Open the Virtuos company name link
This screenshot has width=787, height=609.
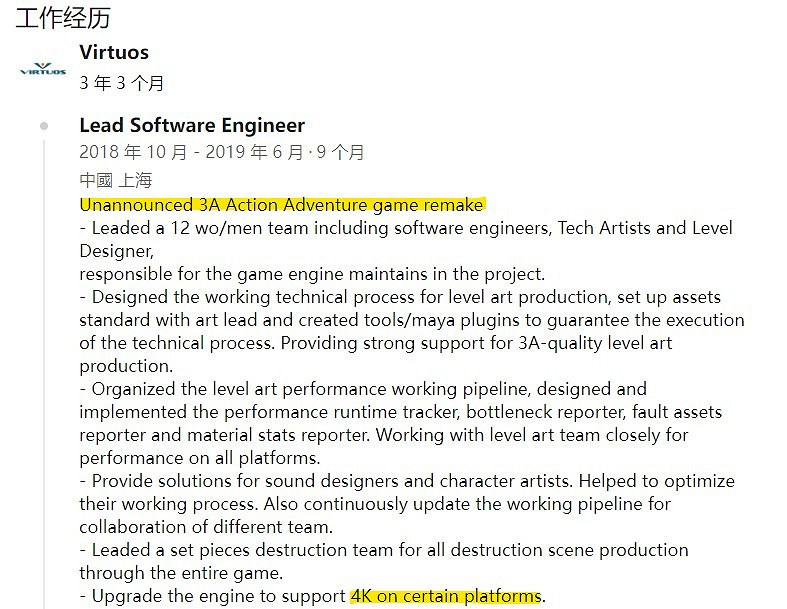[114, 52]
